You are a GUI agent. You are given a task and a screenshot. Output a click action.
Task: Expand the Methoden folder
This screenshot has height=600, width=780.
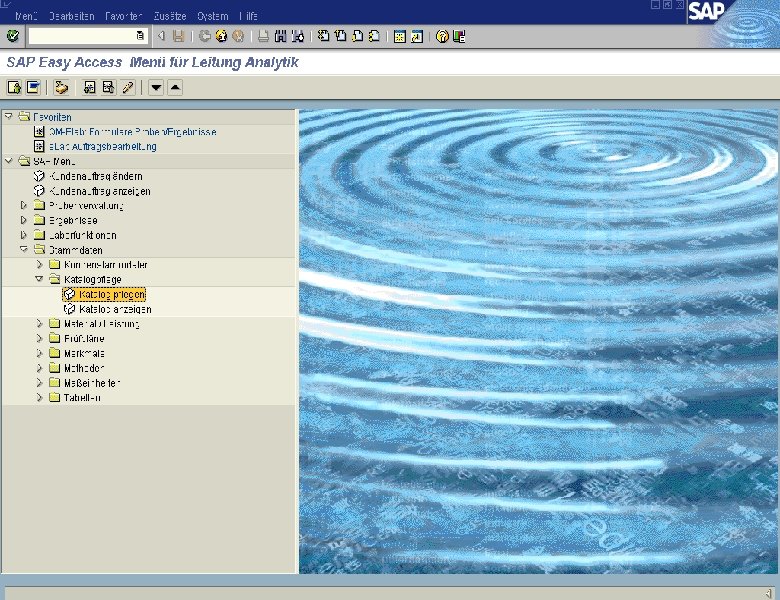click(x=39, y=368)
